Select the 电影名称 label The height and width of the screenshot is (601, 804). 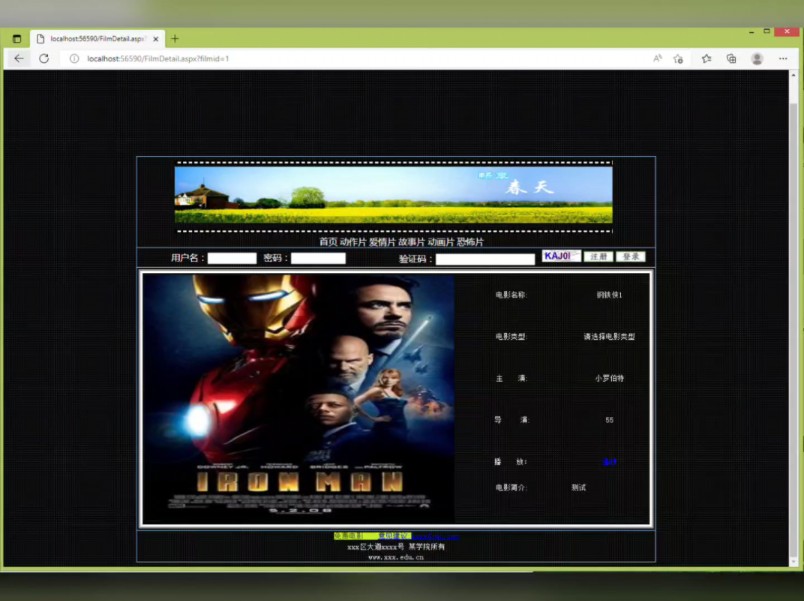coord(511,295)
